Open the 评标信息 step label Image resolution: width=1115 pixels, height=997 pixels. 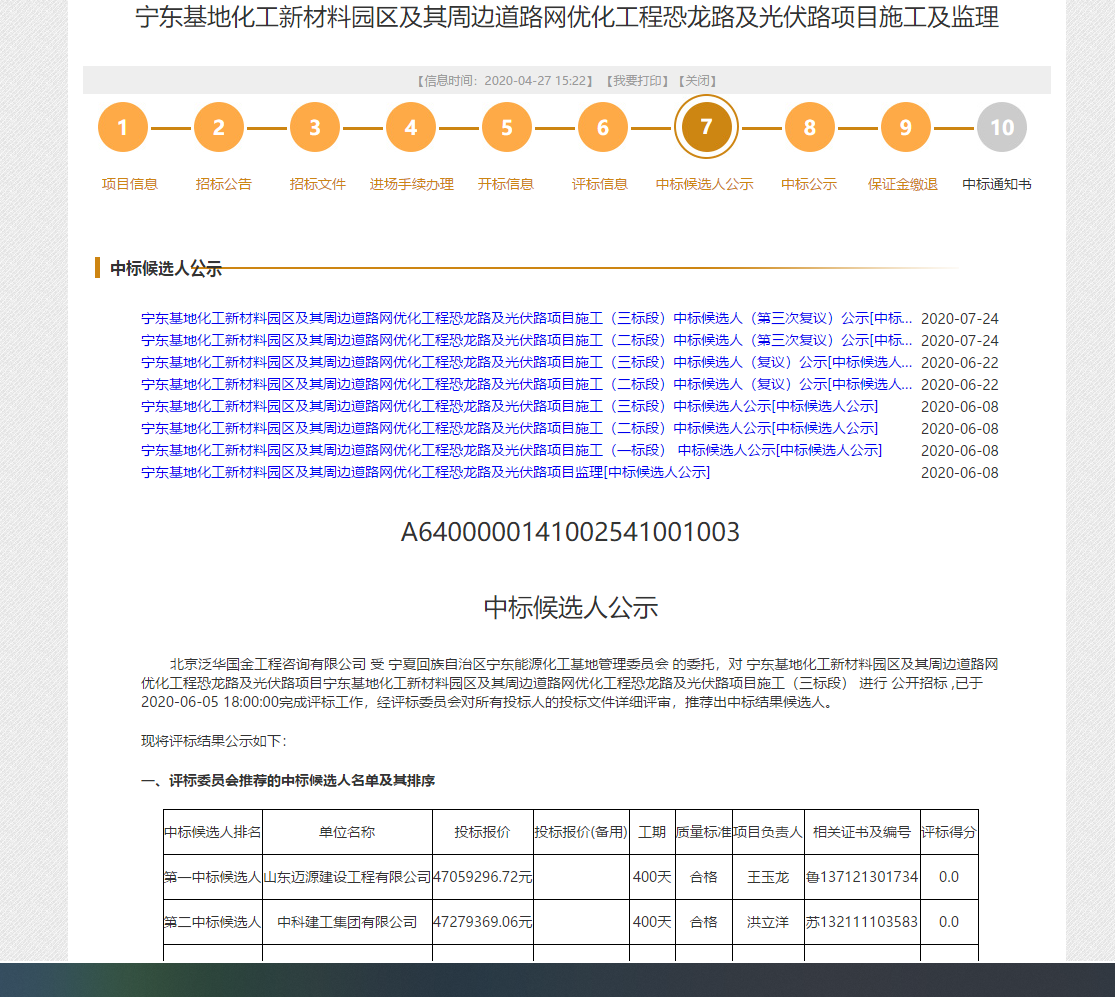pos(600,184)
